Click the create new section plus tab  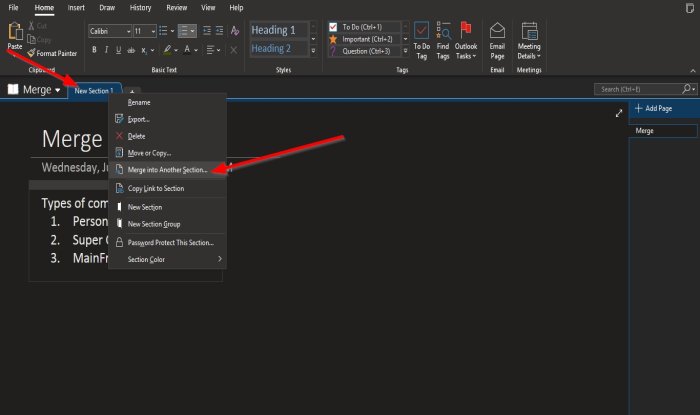132,91
